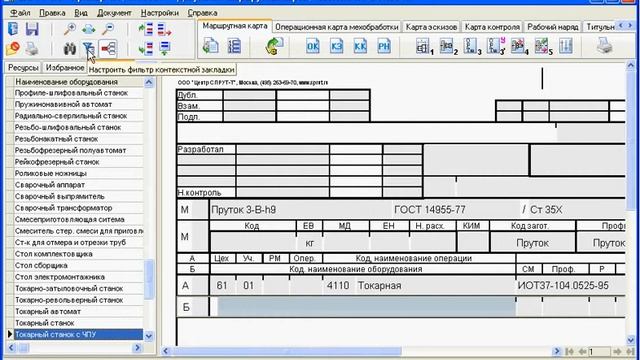Click the page number field in the navigator
640x360 pixels.
[x=599, y=351]
